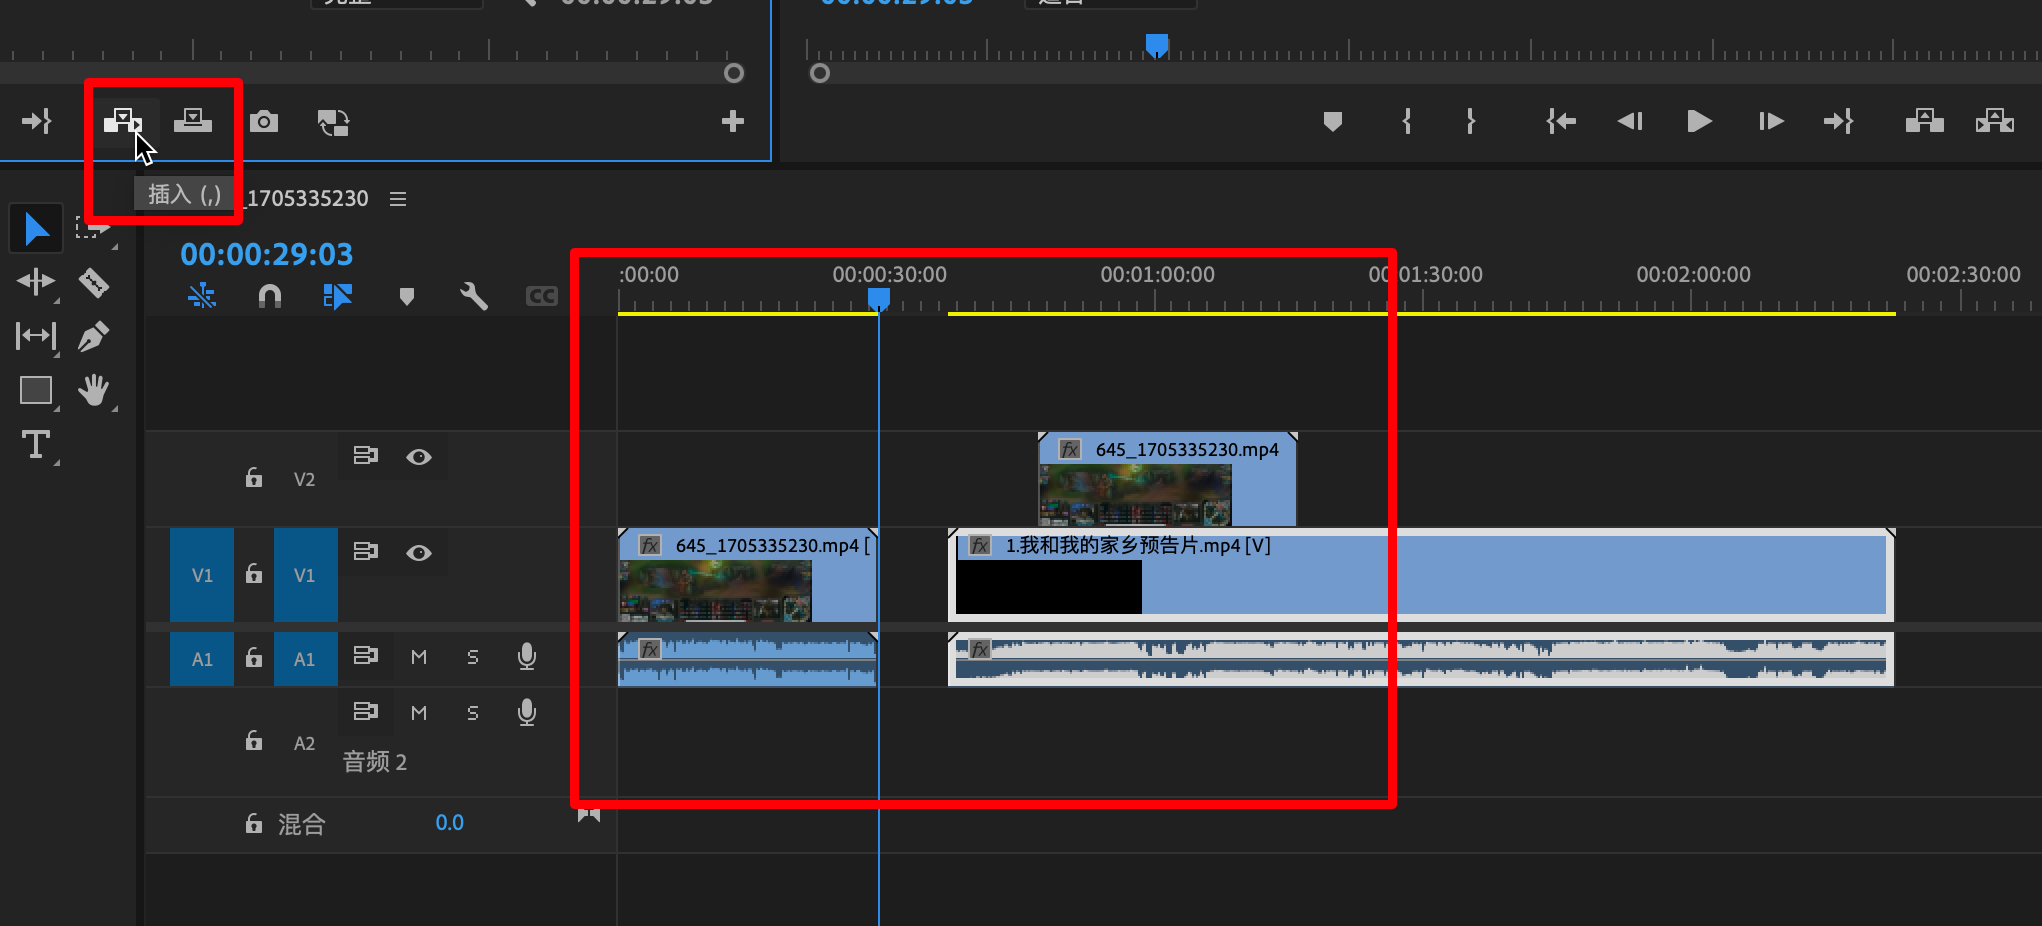The height and width of the screenshot is (926, 2042).
Task: Click the Program monitor zoom scroll handle
Action: [820, 73]
